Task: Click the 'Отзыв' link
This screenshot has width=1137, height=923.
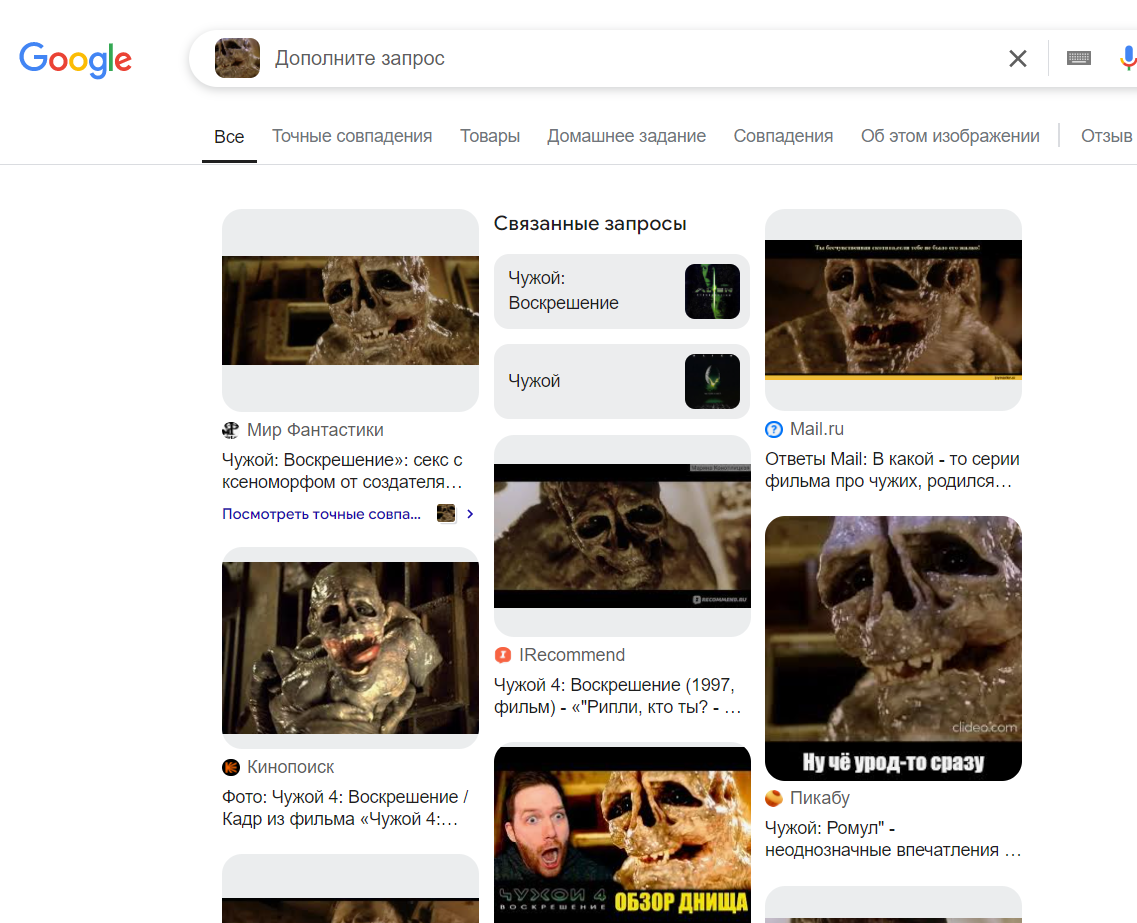Action: (x=1107, y=136)
